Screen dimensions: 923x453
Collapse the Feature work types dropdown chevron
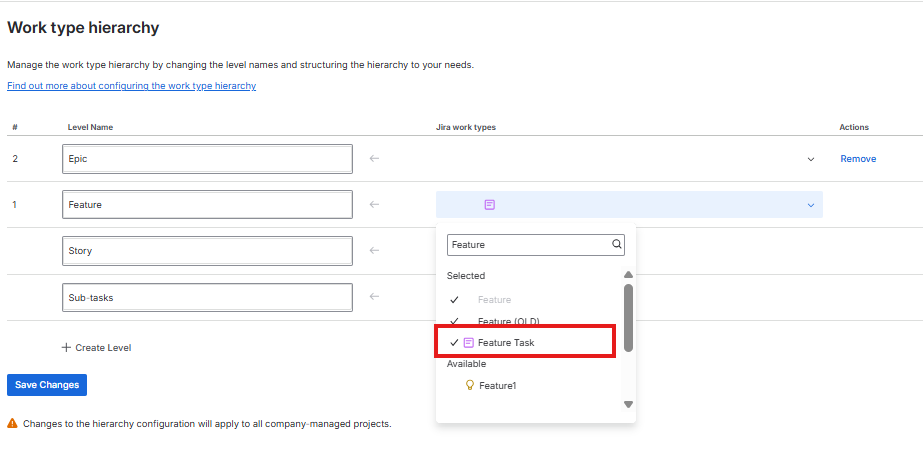[811, 205]
